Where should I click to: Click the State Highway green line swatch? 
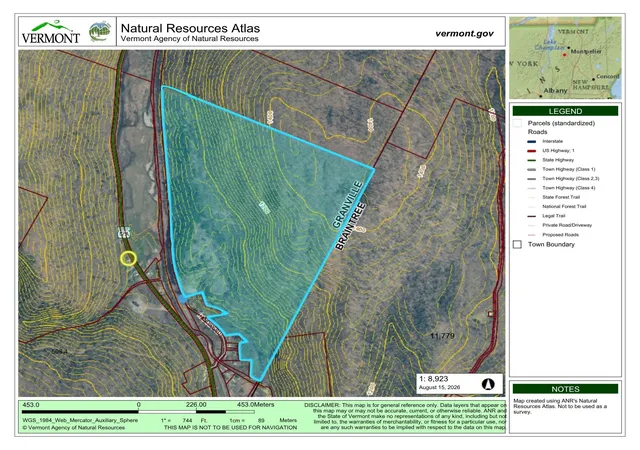pyautogui.click(x=531, y=160)
